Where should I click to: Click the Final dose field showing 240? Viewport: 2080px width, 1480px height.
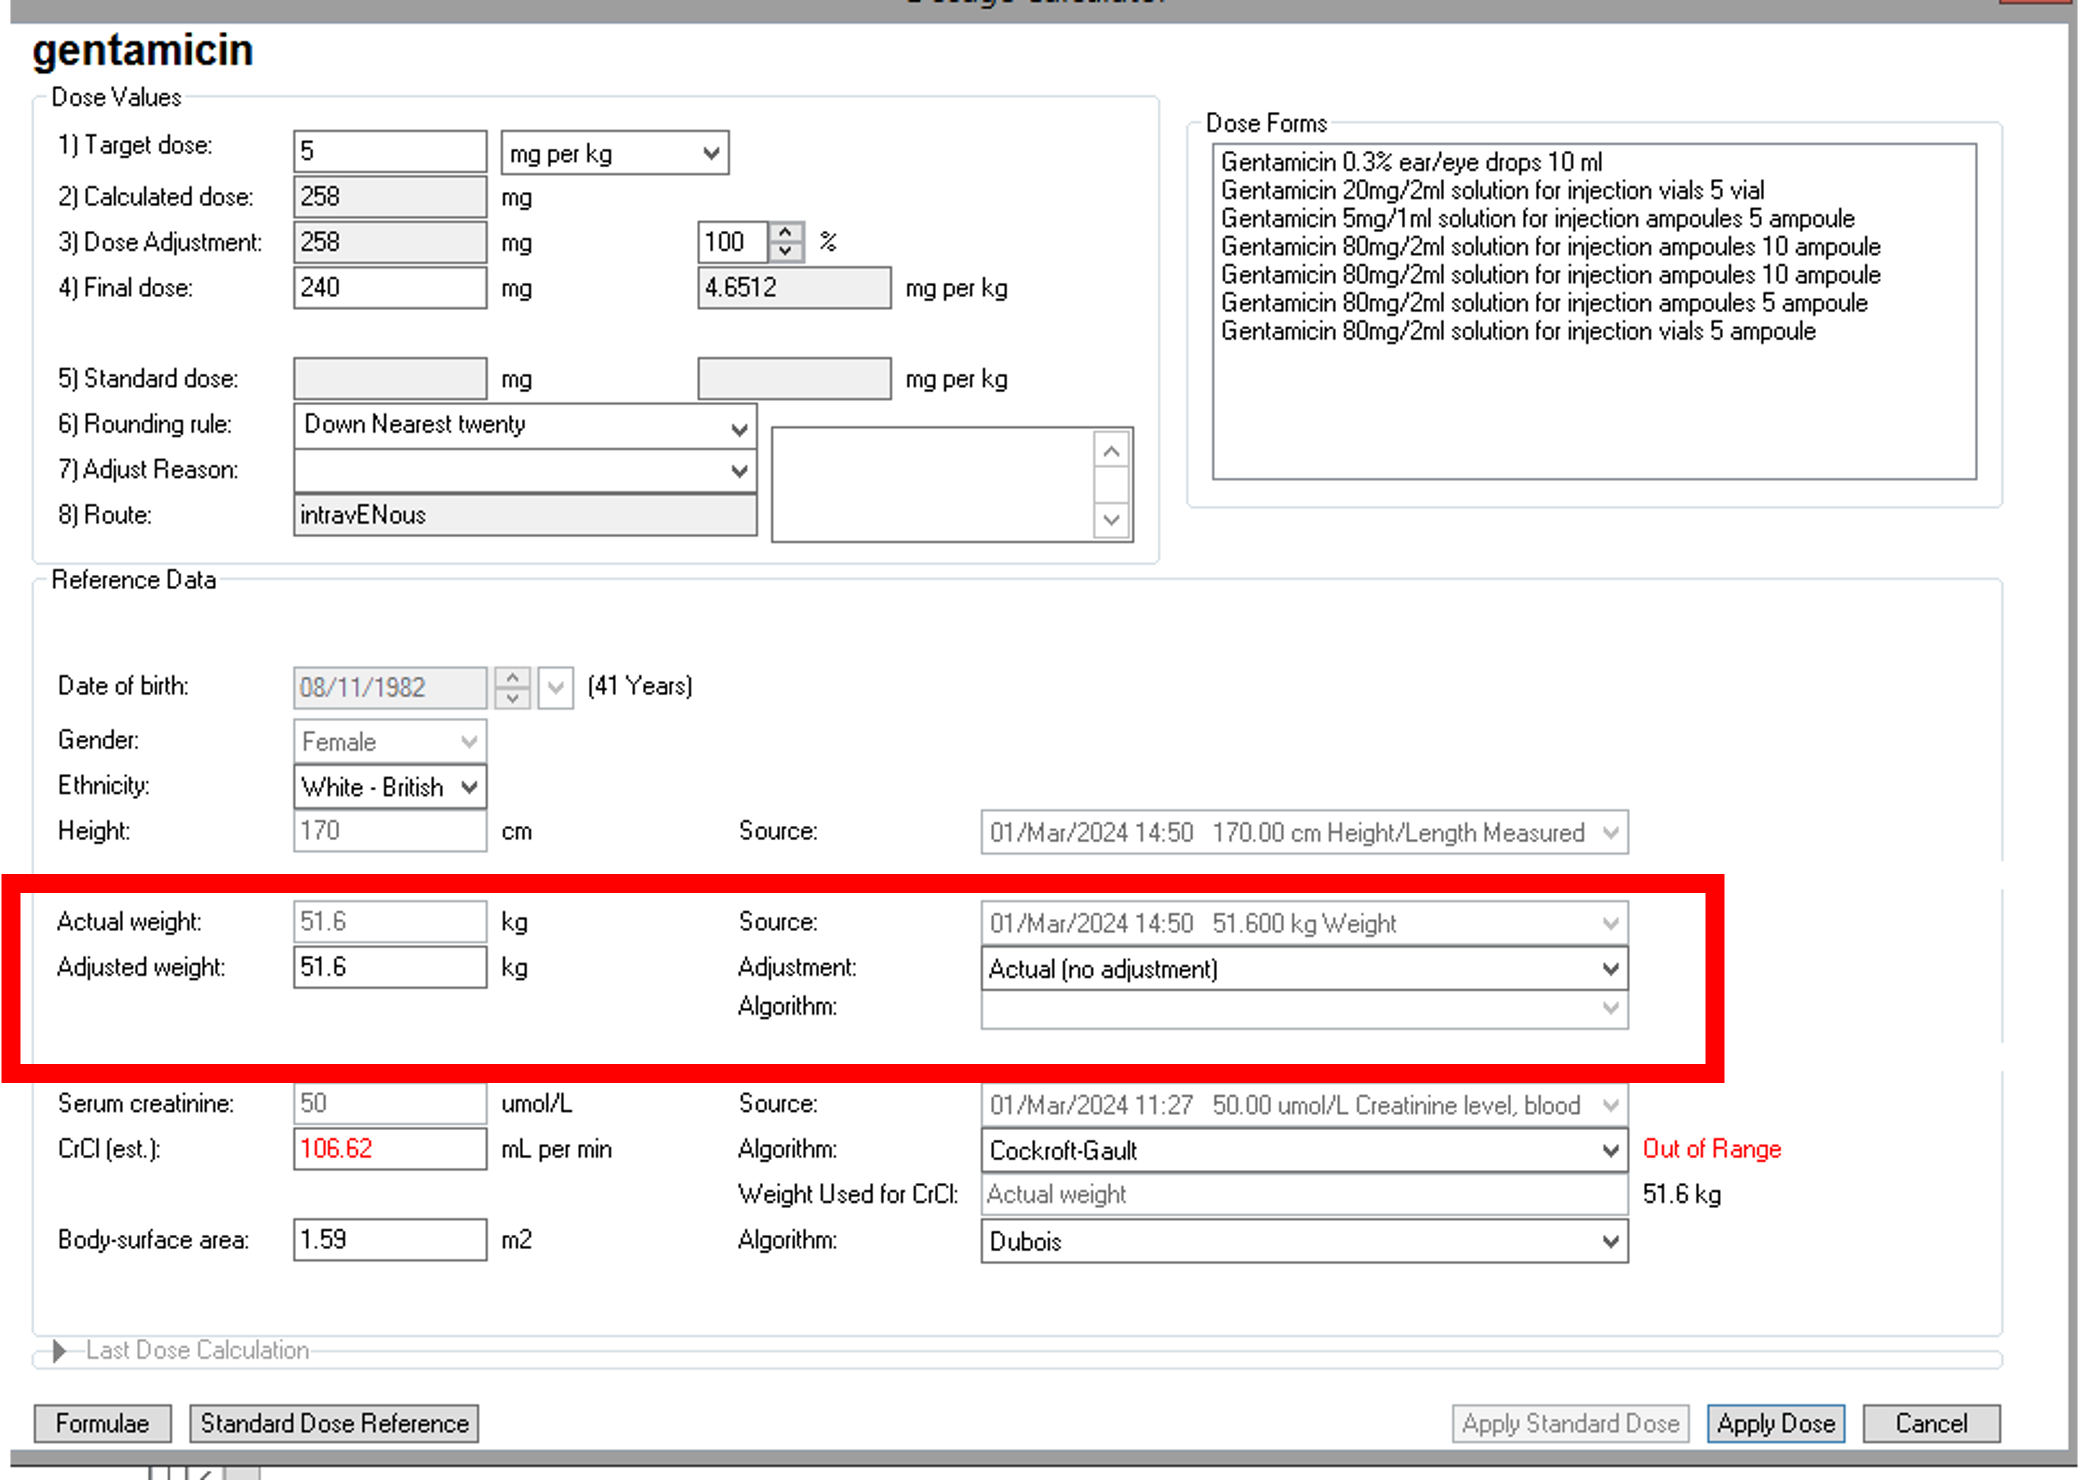[389, 288]
